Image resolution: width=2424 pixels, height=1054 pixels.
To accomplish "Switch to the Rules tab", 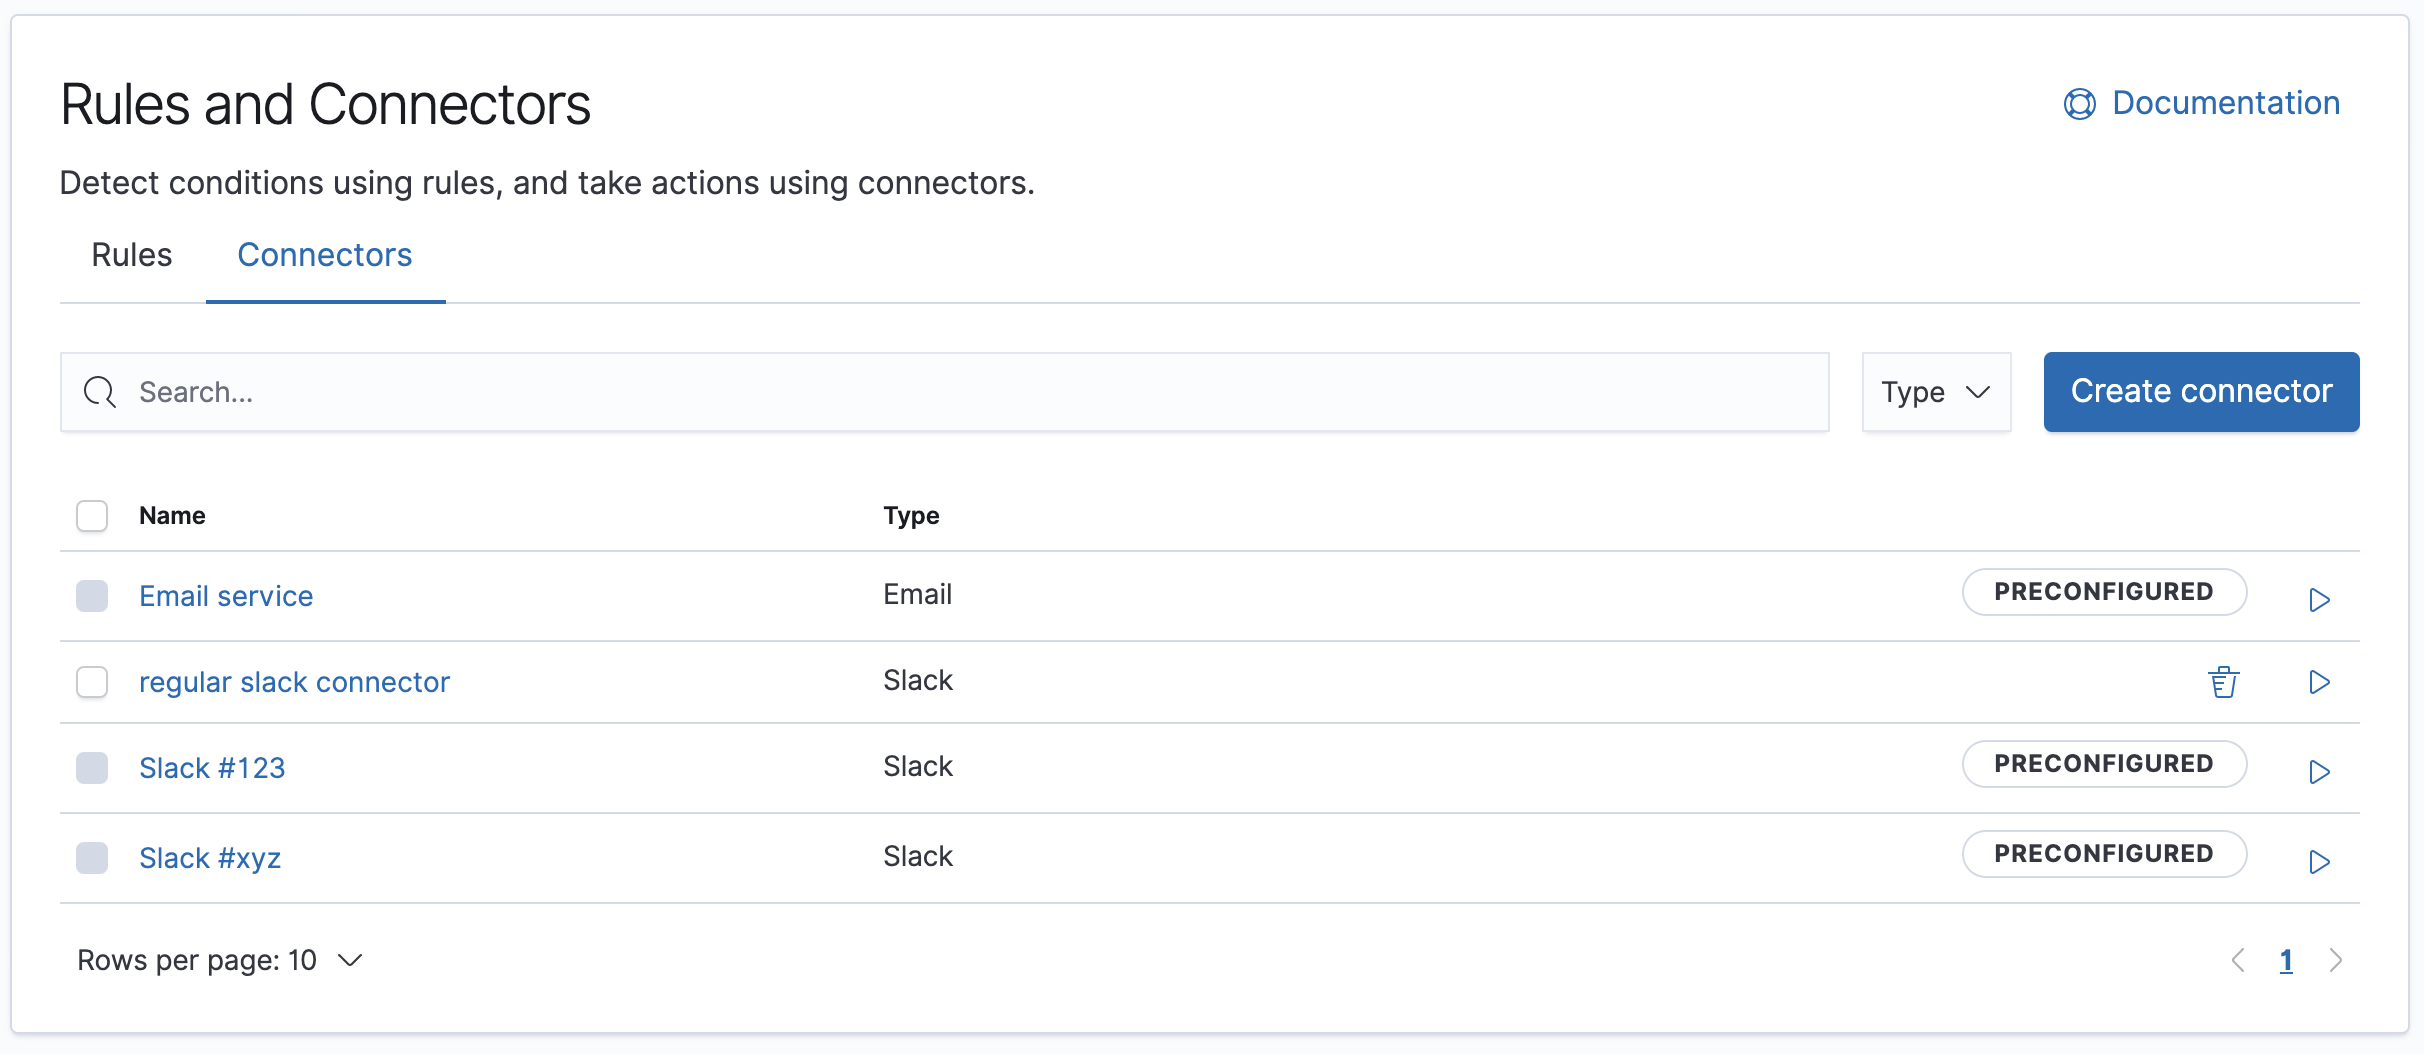I will (x=131, y=256).
